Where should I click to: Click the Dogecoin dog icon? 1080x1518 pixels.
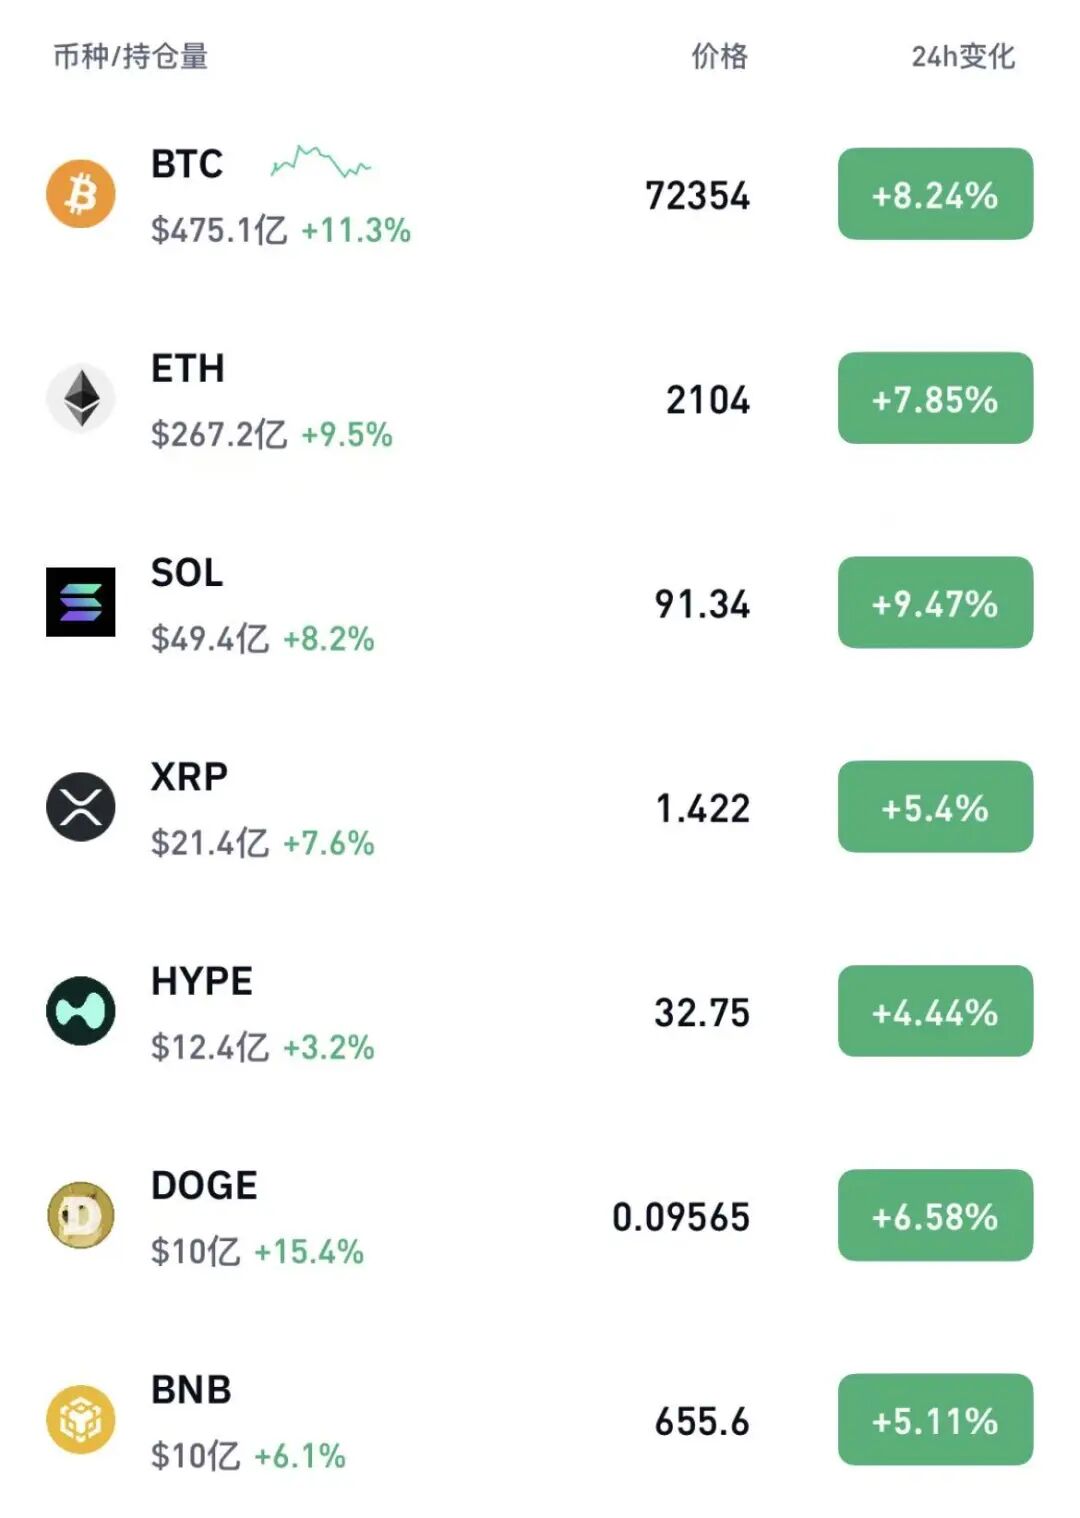pos(81,1215)
